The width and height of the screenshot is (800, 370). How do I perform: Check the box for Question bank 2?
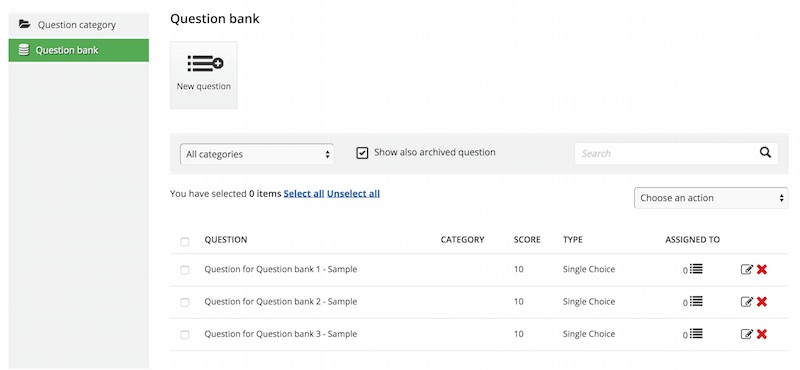[185, 302]
